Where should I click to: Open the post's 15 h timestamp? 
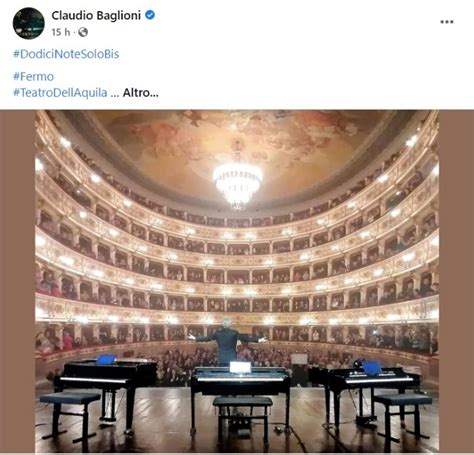pyautogui.click(x=61, y=32)
